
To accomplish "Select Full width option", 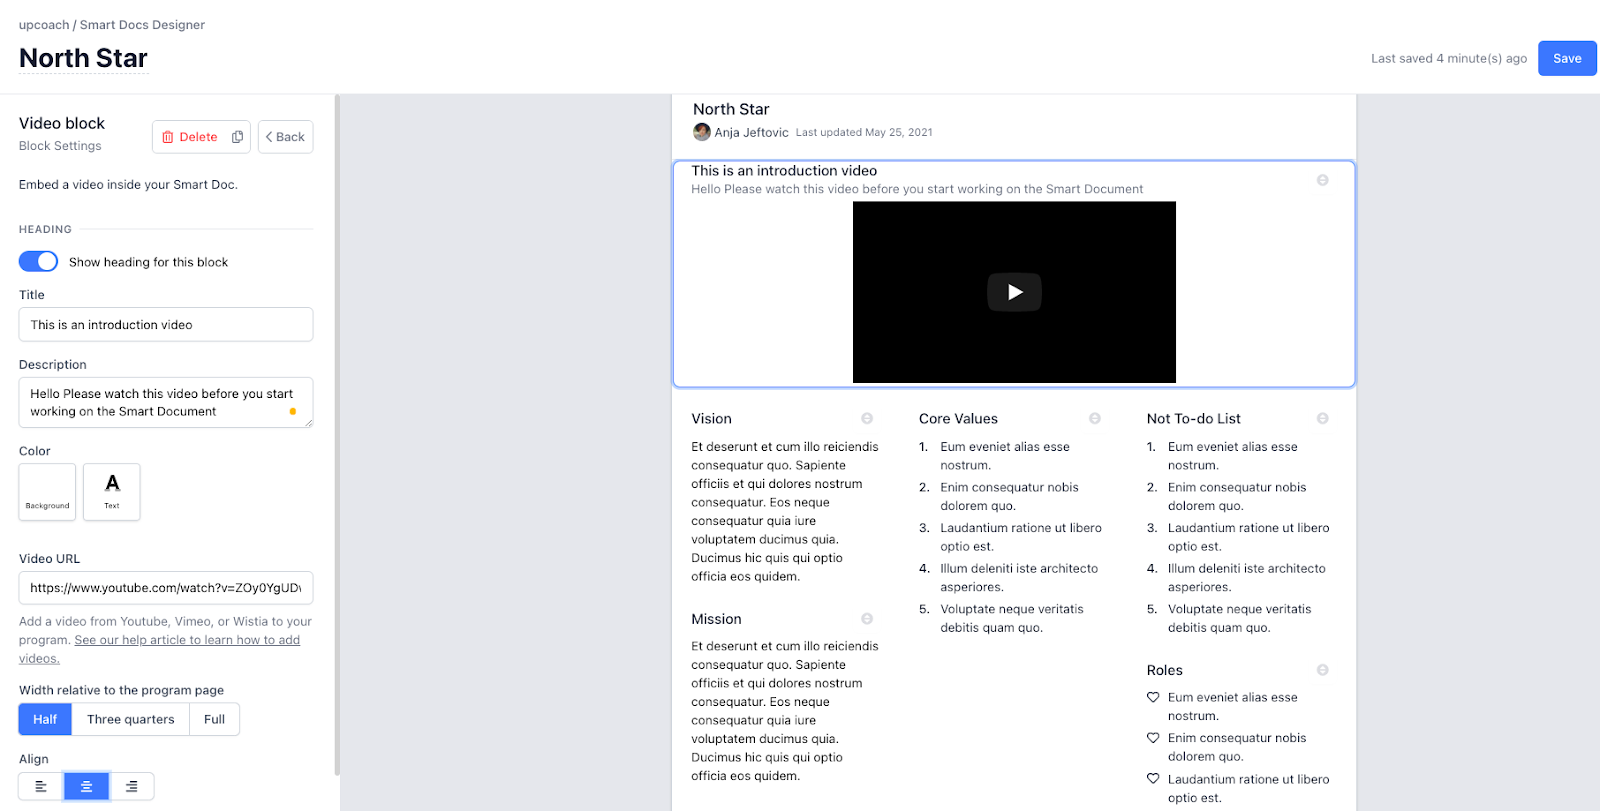I will [x=214, y=719].
